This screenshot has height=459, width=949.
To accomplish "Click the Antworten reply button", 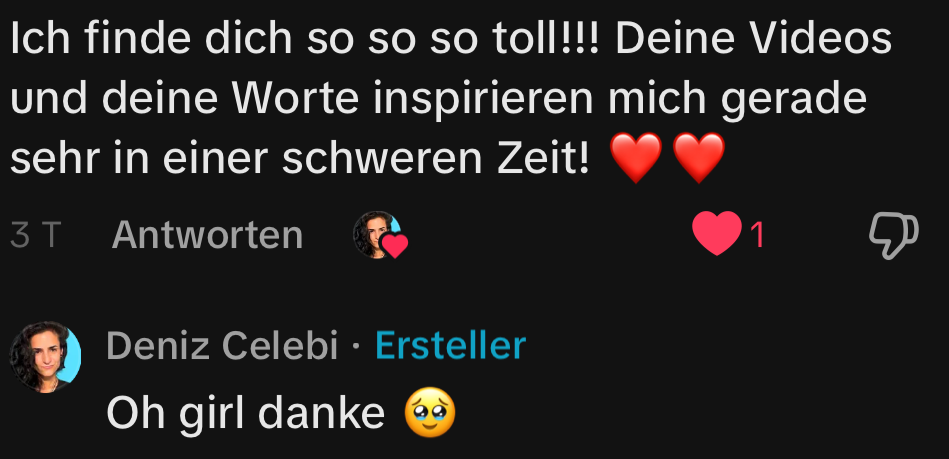I will coord(207,235).
